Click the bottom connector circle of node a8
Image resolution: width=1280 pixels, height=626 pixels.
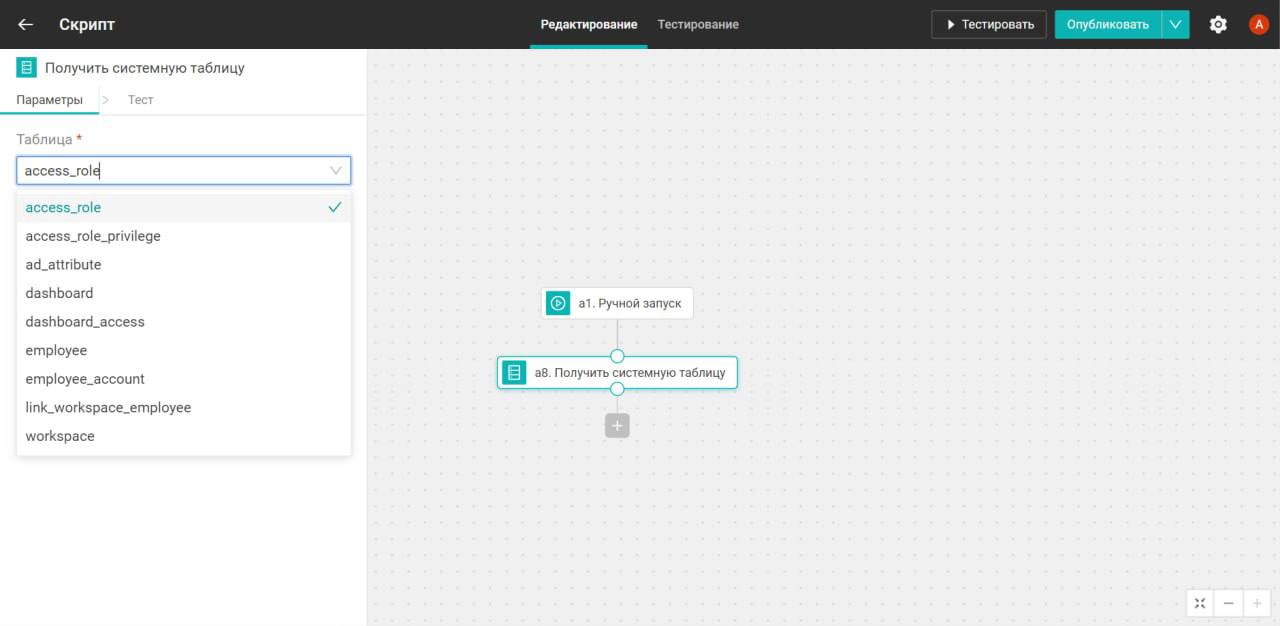coord(617,389)
